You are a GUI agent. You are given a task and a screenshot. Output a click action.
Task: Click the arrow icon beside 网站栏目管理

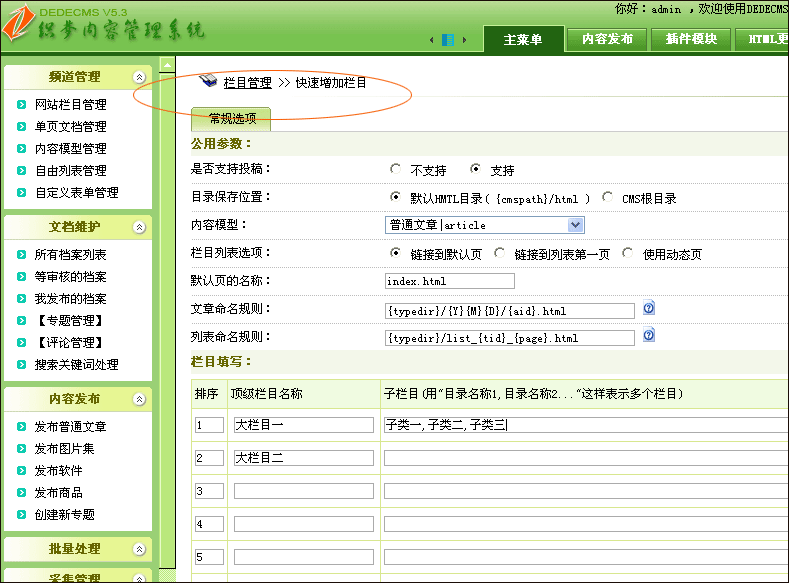(x=22, y=105)
